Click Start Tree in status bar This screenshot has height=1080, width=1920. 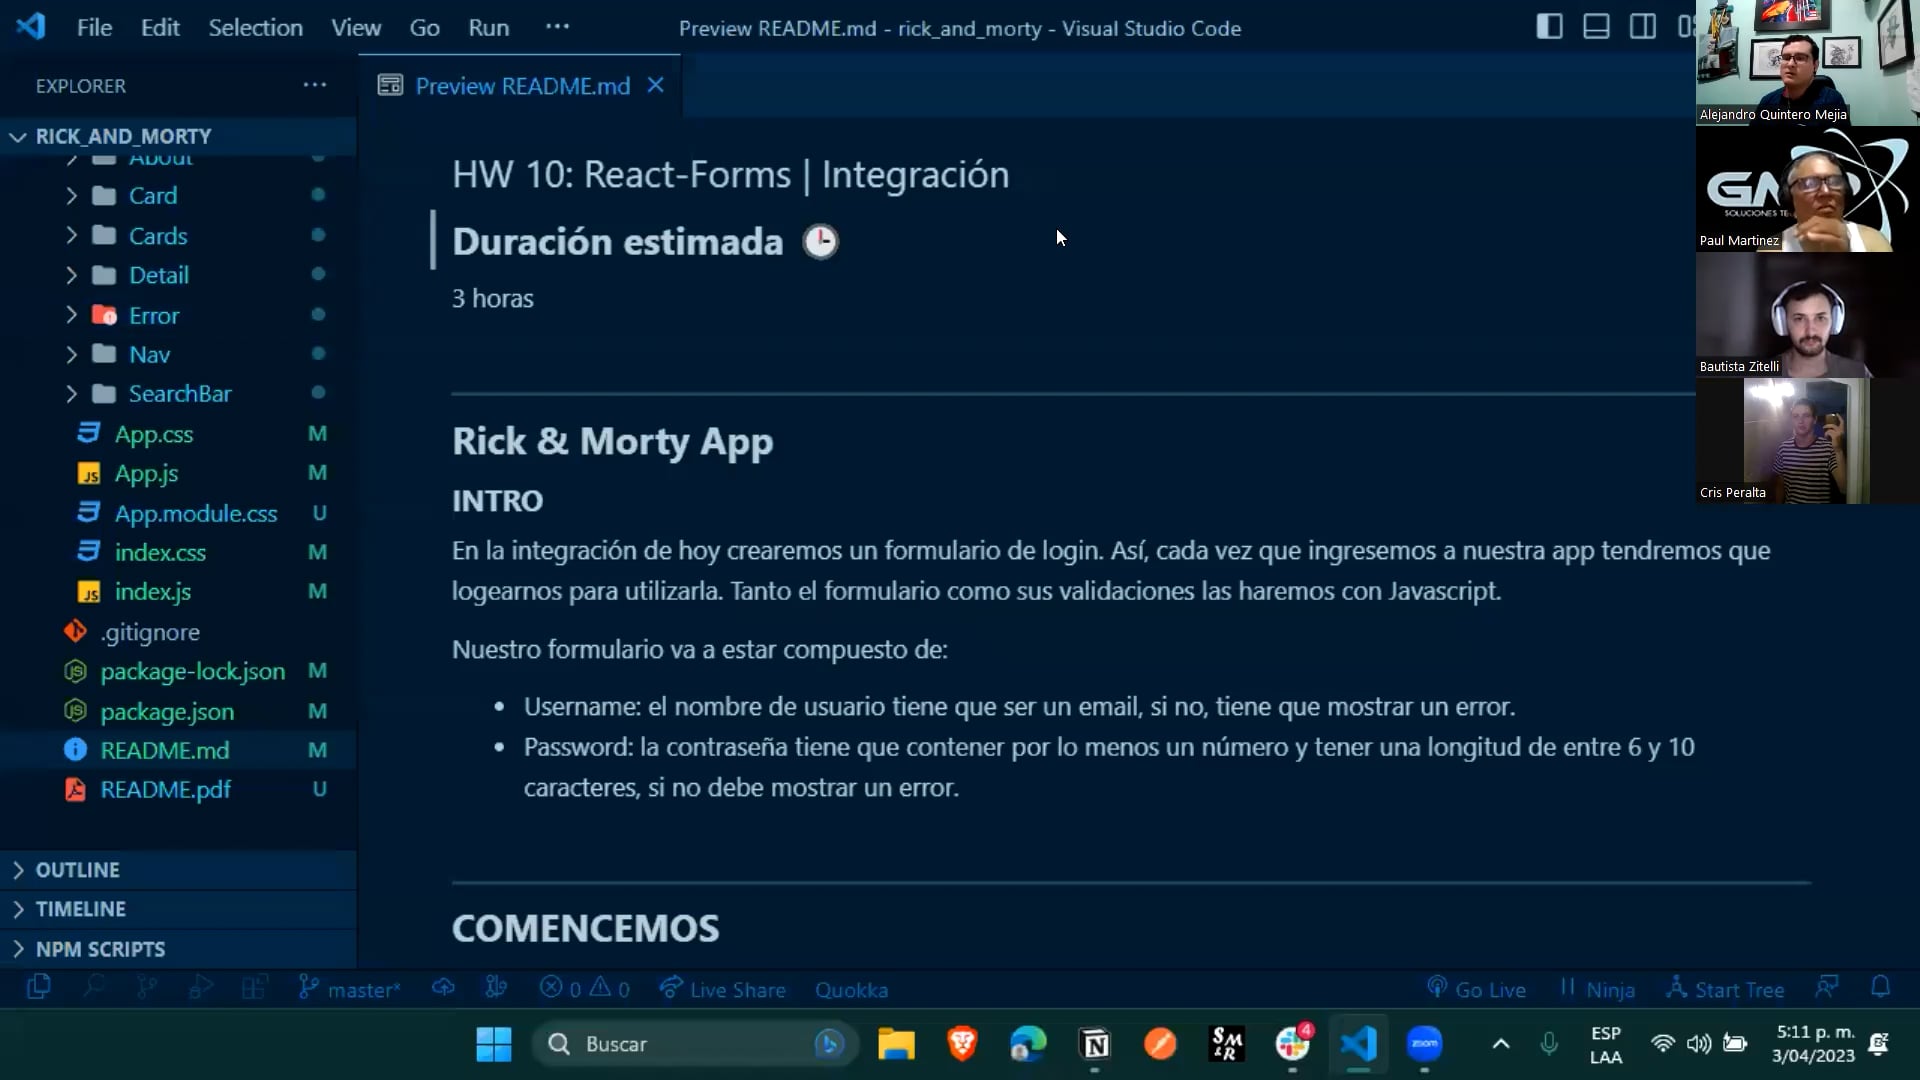(x=1725, y=989)
